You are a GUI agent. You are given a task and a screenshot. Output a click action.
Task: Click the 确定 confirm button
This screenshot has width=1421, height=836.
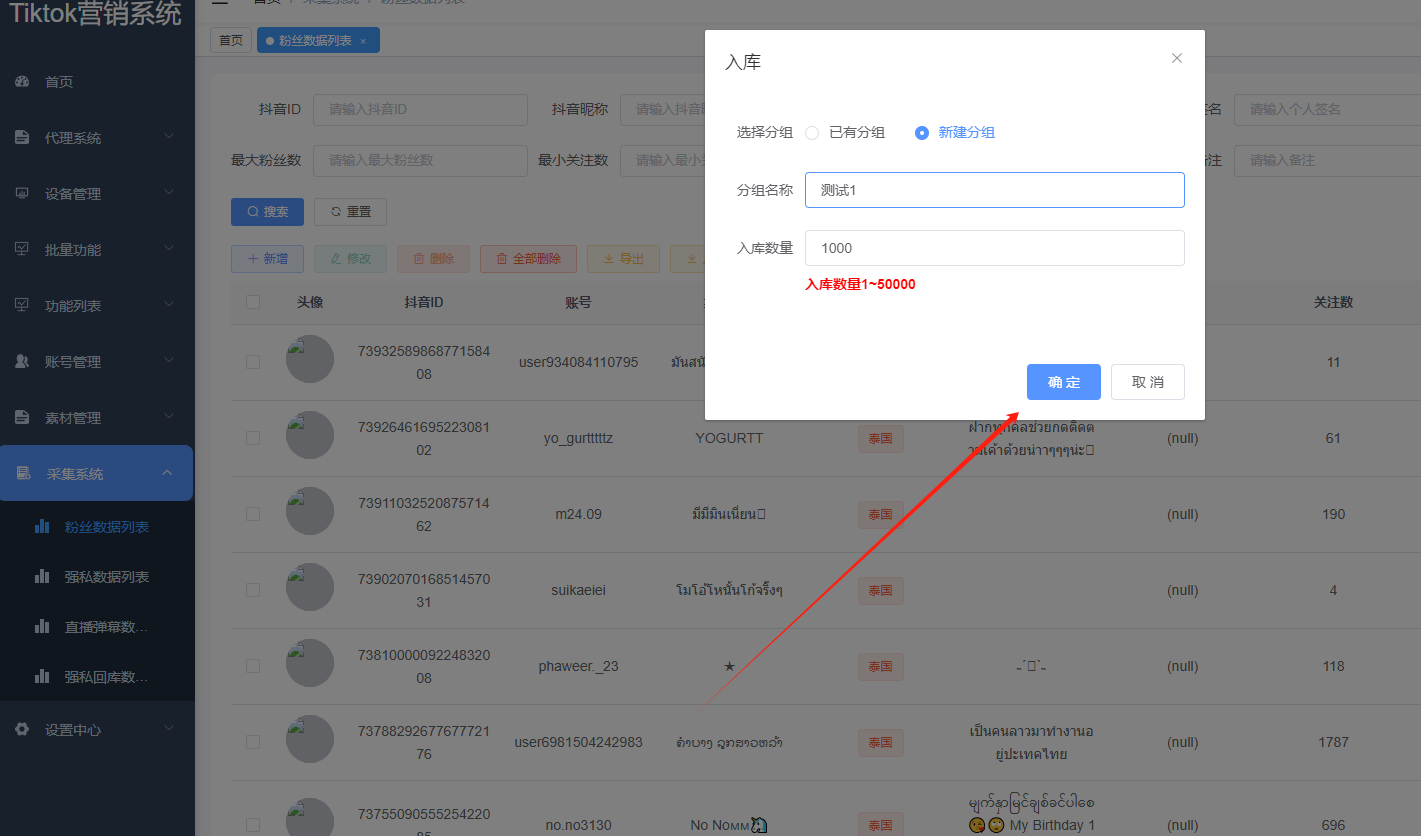click(x=1064, y=382)
